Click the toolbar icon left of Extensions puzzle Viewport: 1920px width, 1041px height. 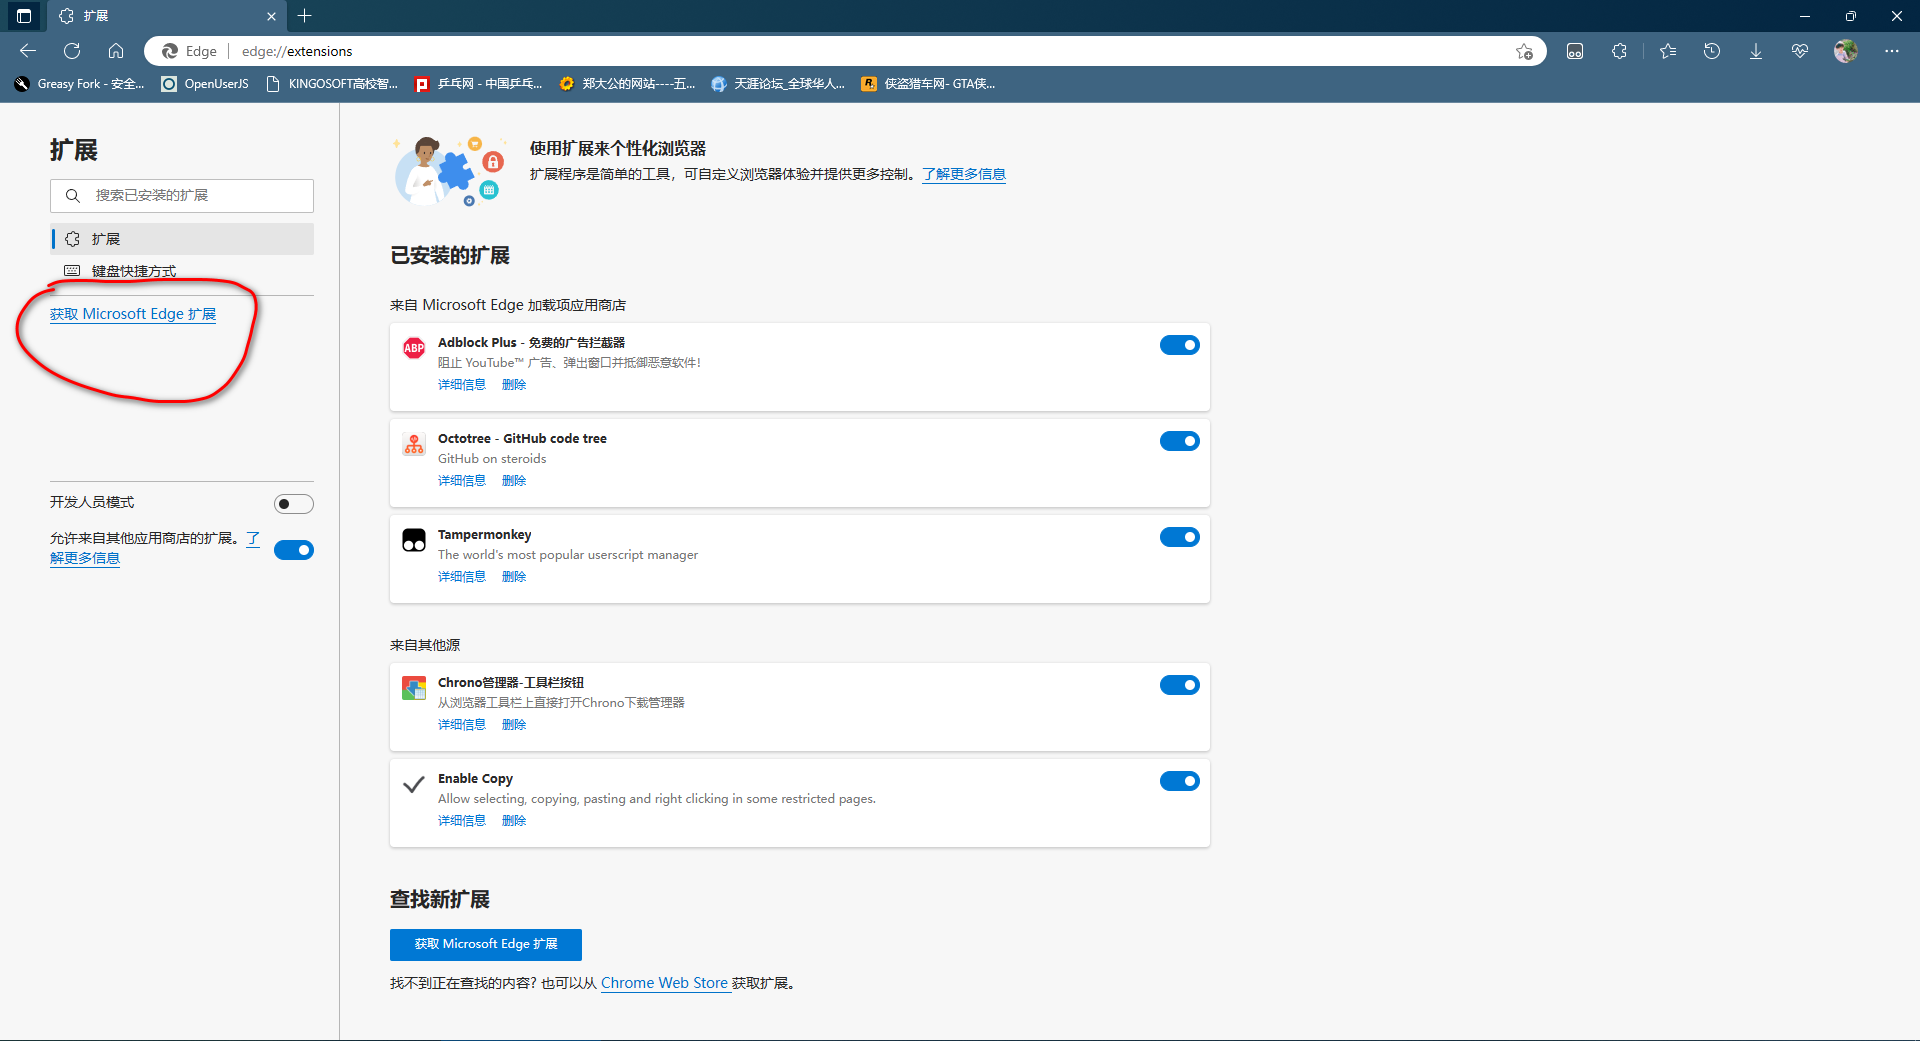point(1575,51)
